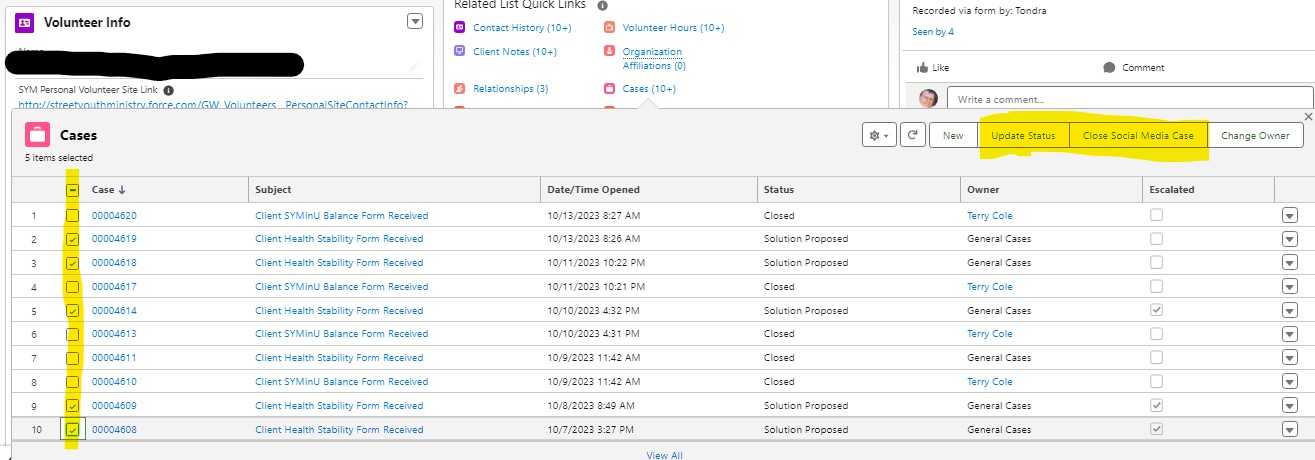Click the Update Status button

pos(1023,135)
